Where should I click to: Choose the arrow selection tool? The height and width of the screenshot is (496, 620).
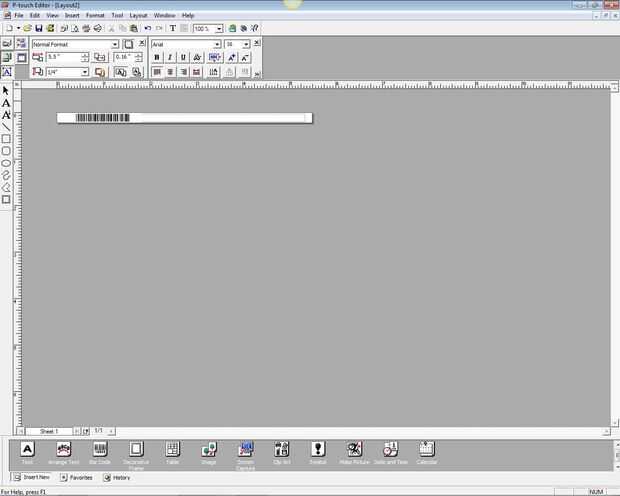click(6, 91)
